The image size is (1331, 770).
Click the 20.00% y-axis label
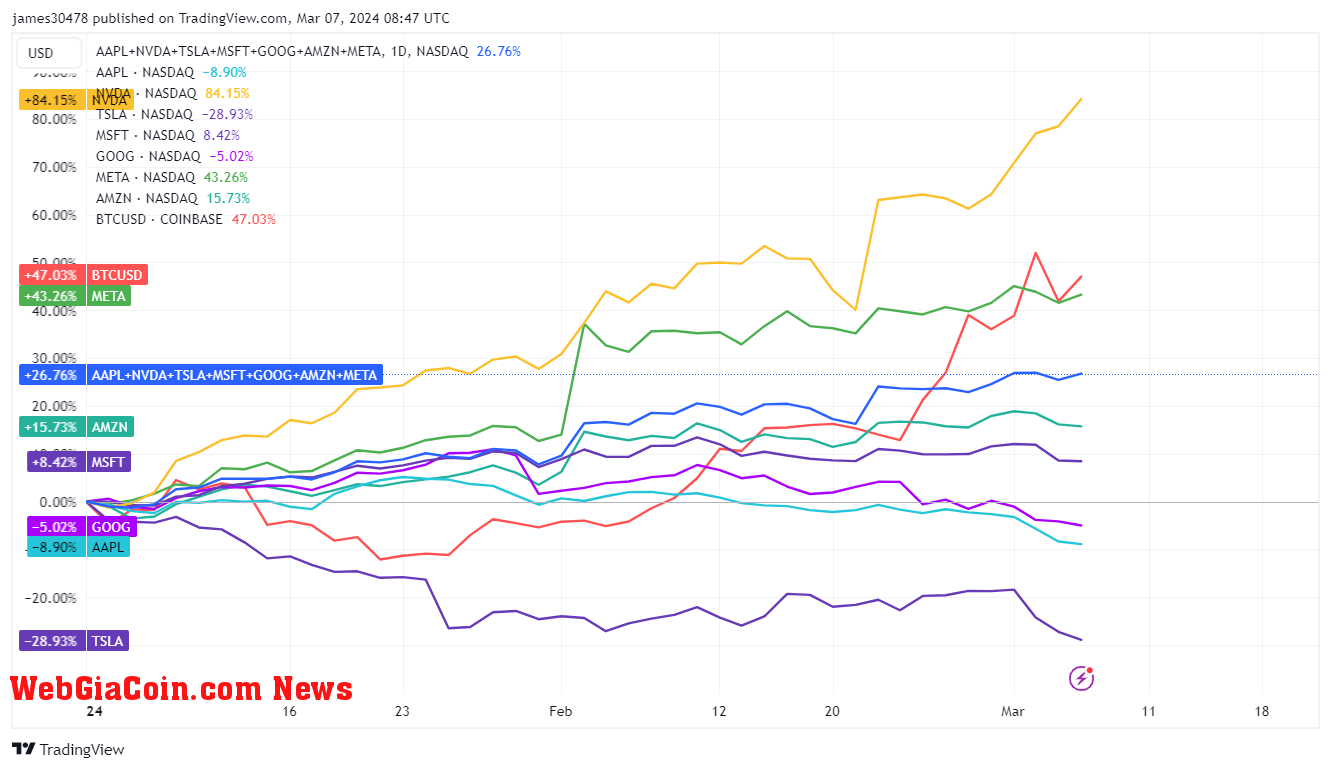[x=54, y=406]
